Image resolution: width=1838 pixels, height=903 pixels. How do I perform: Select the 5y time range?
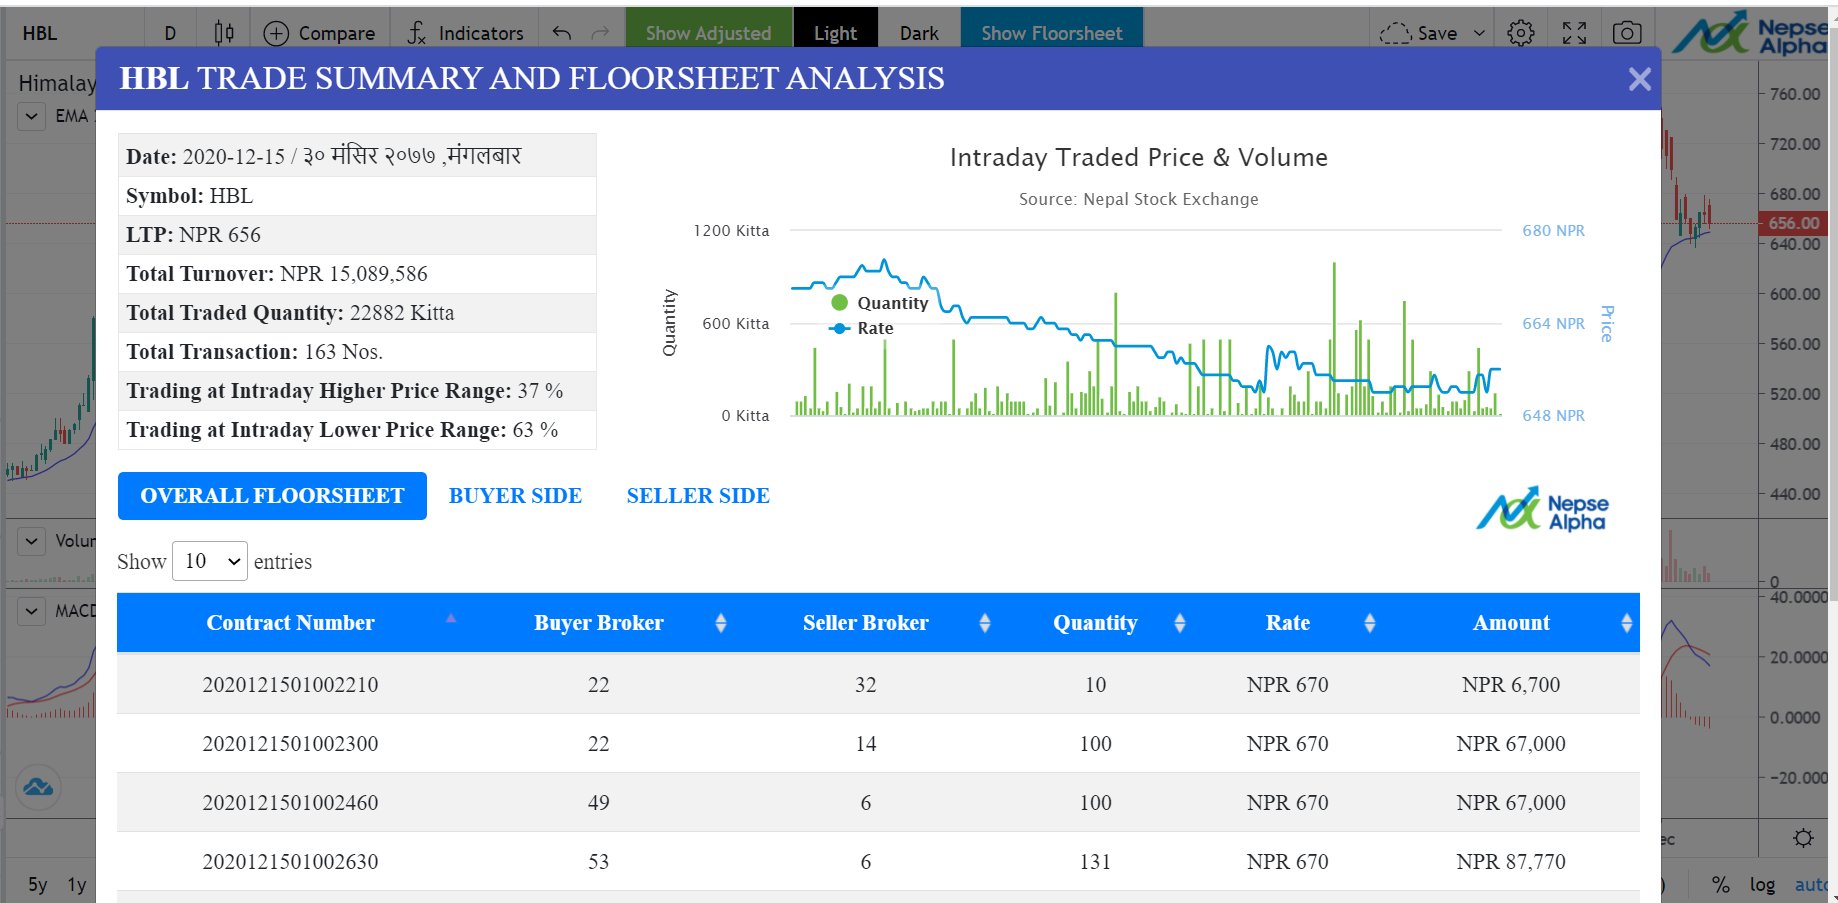click(x=38, y=884)
